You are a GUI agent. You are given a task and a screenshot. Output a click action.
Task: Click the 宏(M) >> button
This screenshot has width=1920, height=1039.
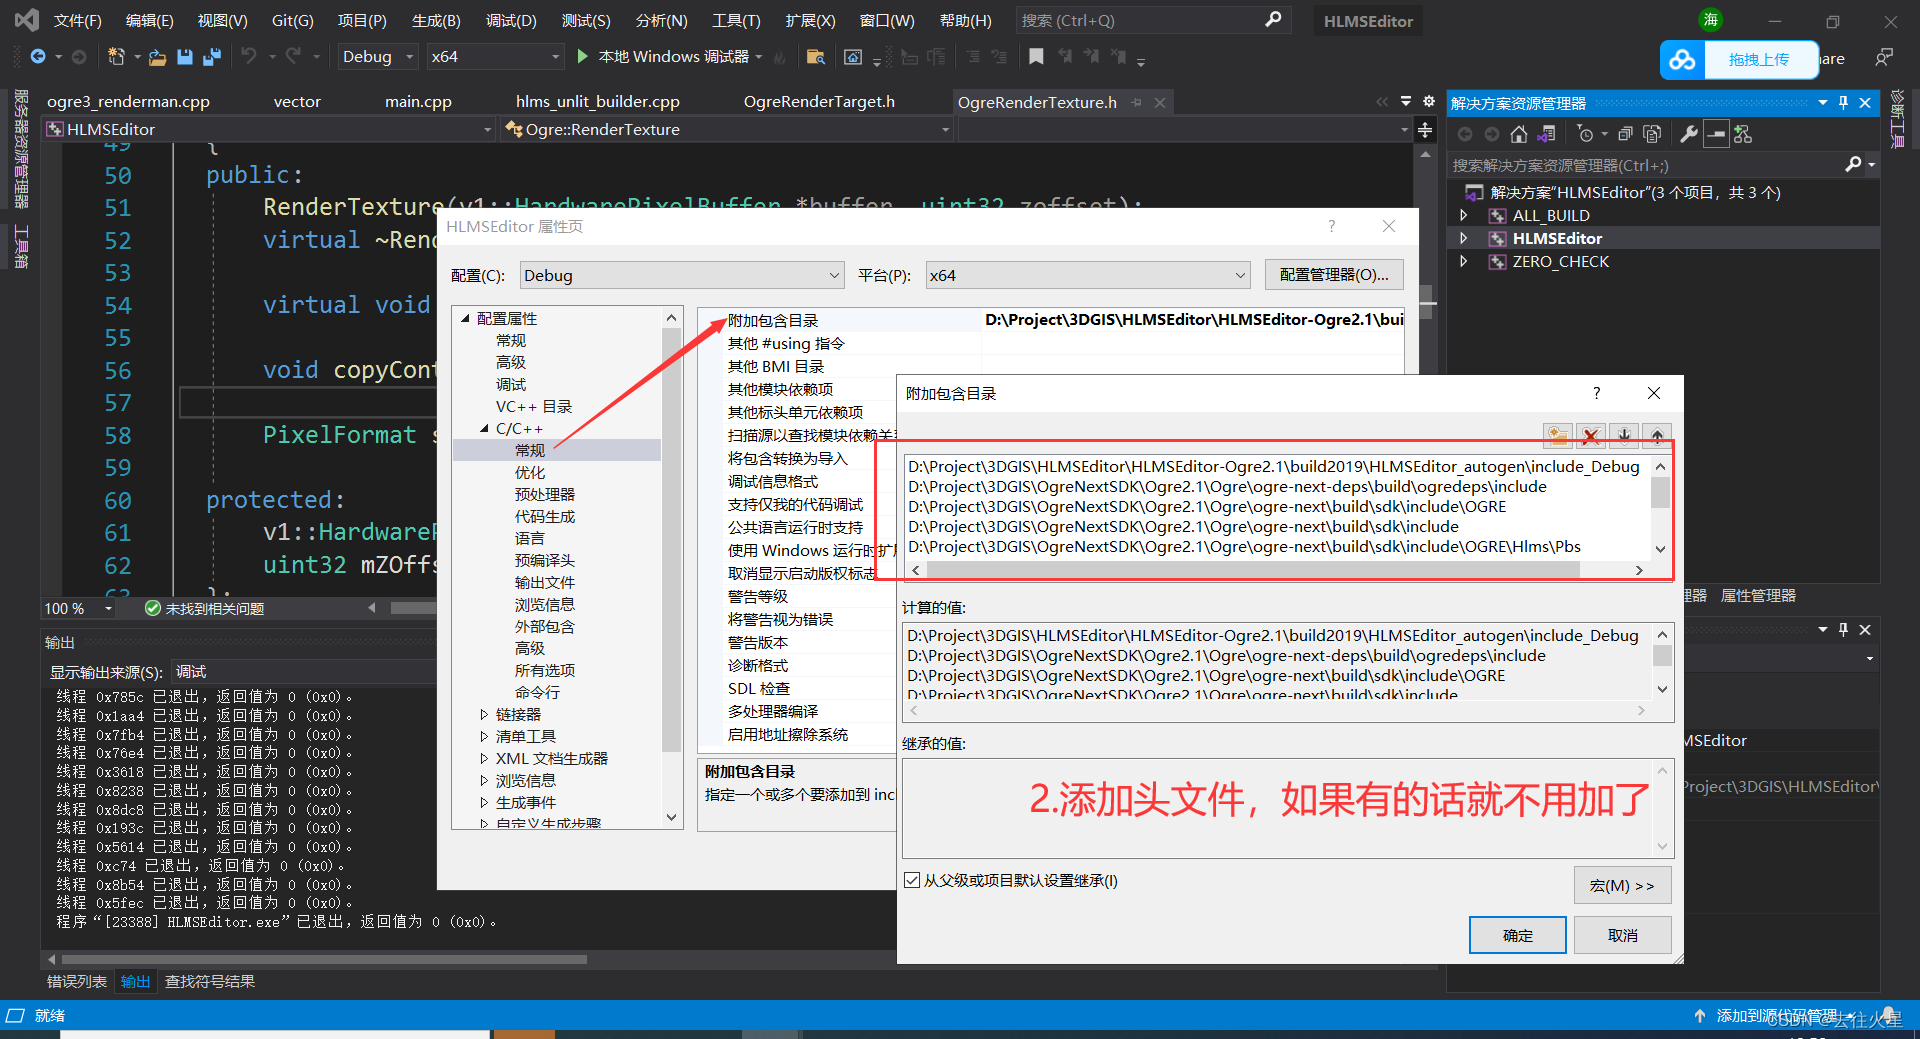click(x=1622, y=885)
